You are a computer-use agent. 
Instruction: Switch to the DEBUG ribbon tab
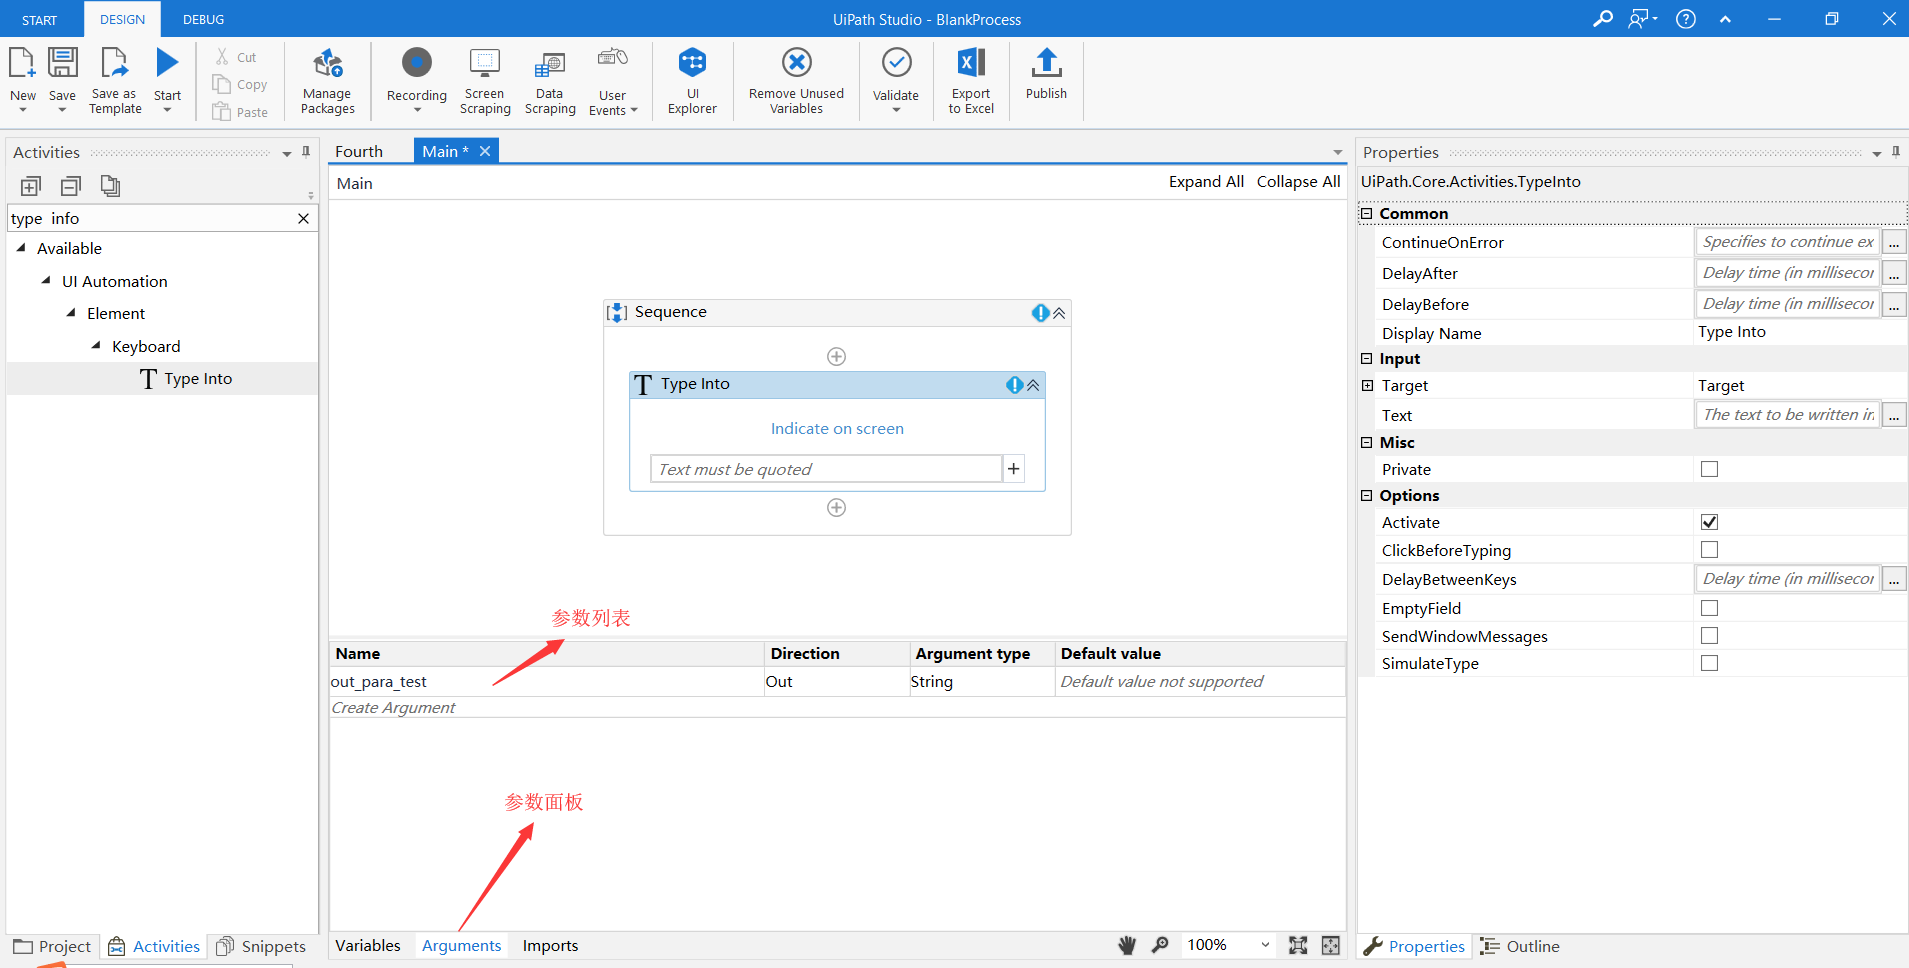203,20
